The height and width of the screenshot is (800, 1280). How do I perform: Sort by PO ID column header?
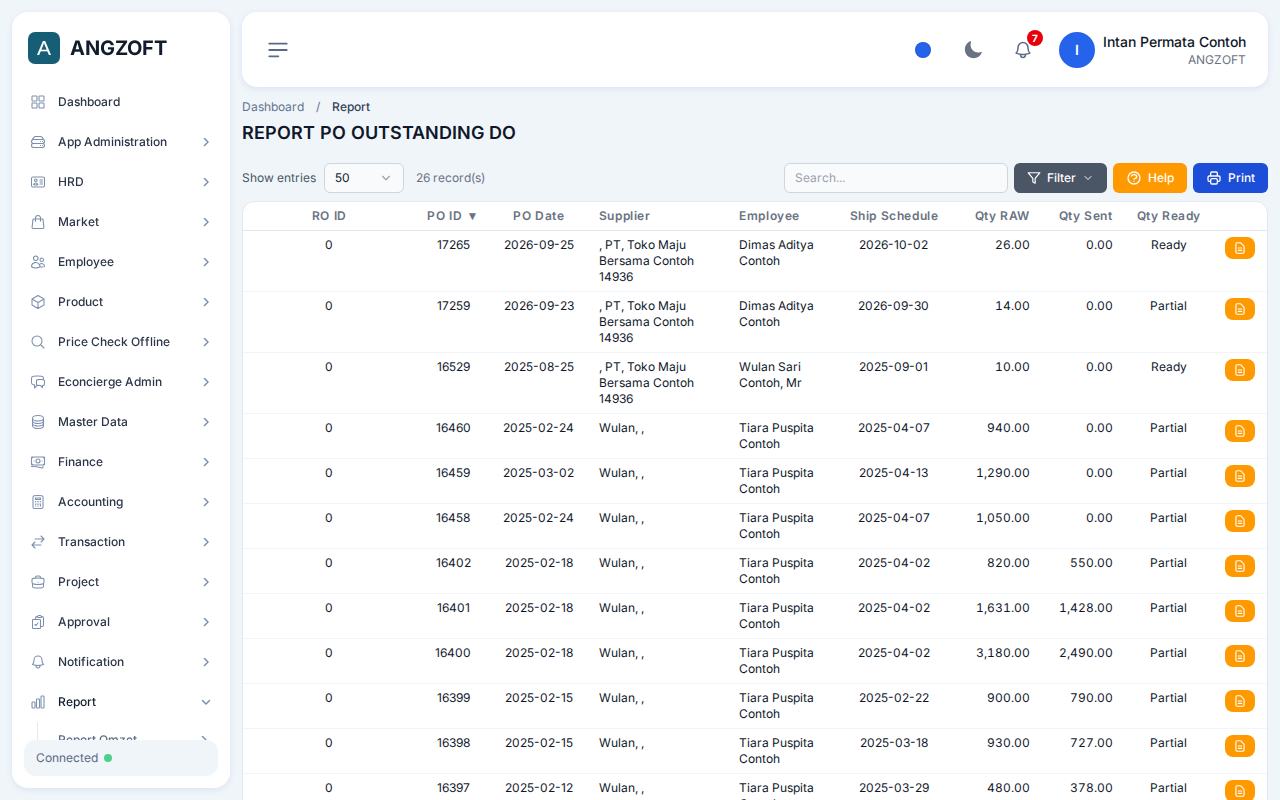(452, 216)
